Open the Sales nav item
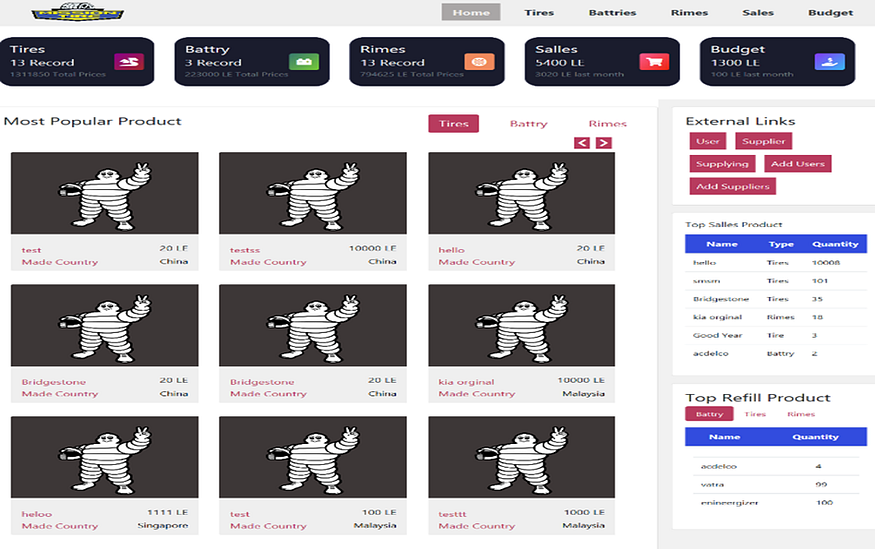Screen dimensions: 875x549 coord(758,12)
